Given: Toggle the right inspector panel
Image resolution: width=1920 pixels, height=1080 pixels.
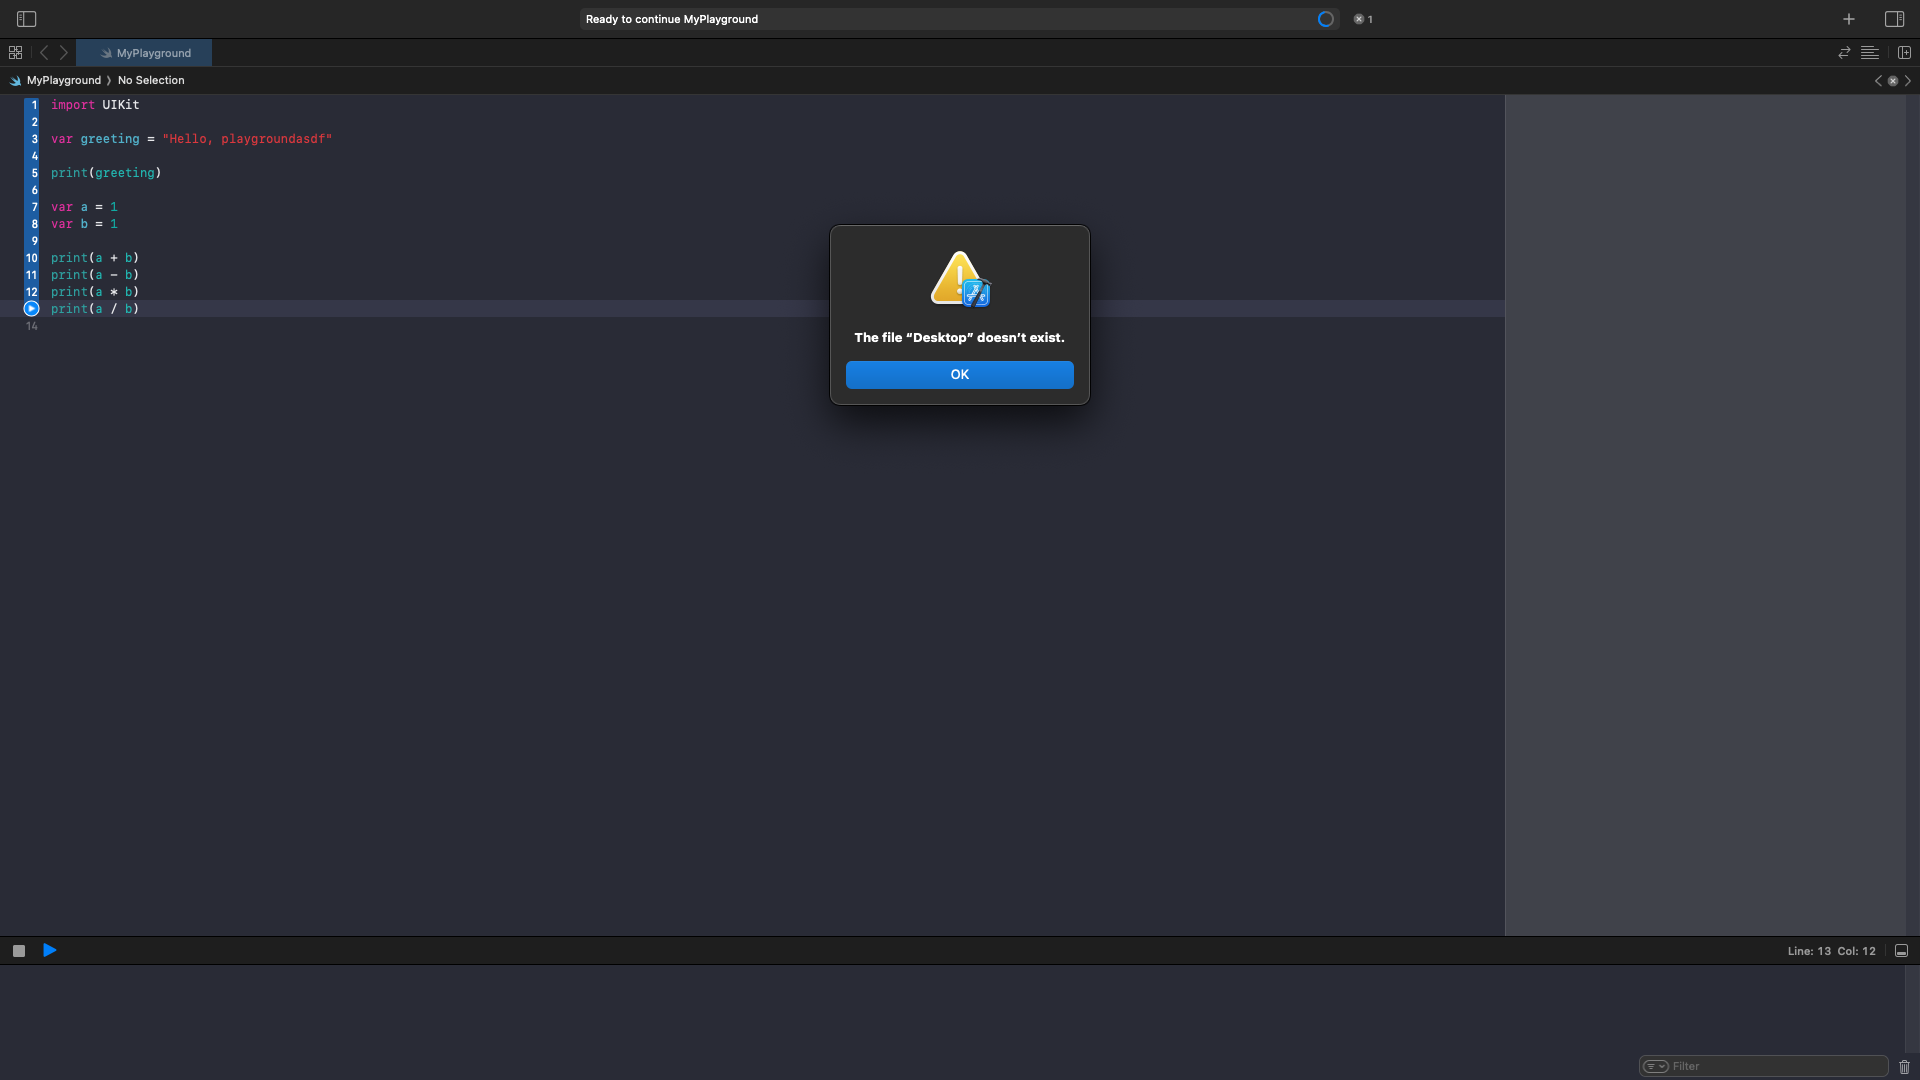Looking at the screenshot, I should click(x=1894, y=19).
